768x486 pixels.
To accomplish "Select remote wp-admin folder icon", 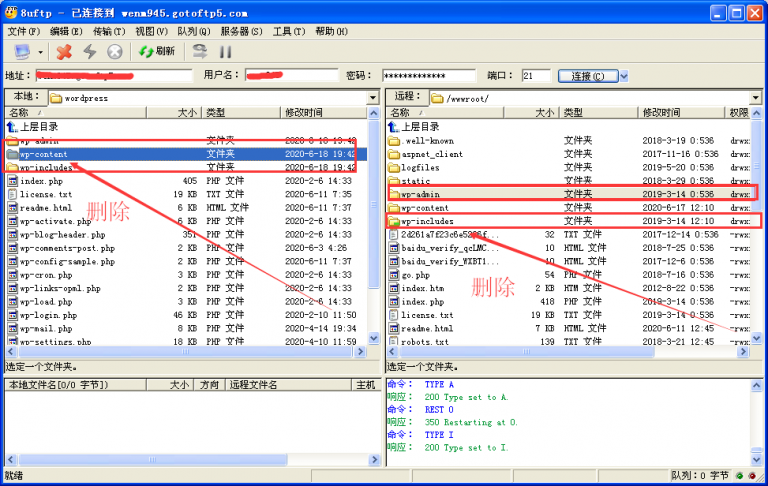I will pos(394,194).
